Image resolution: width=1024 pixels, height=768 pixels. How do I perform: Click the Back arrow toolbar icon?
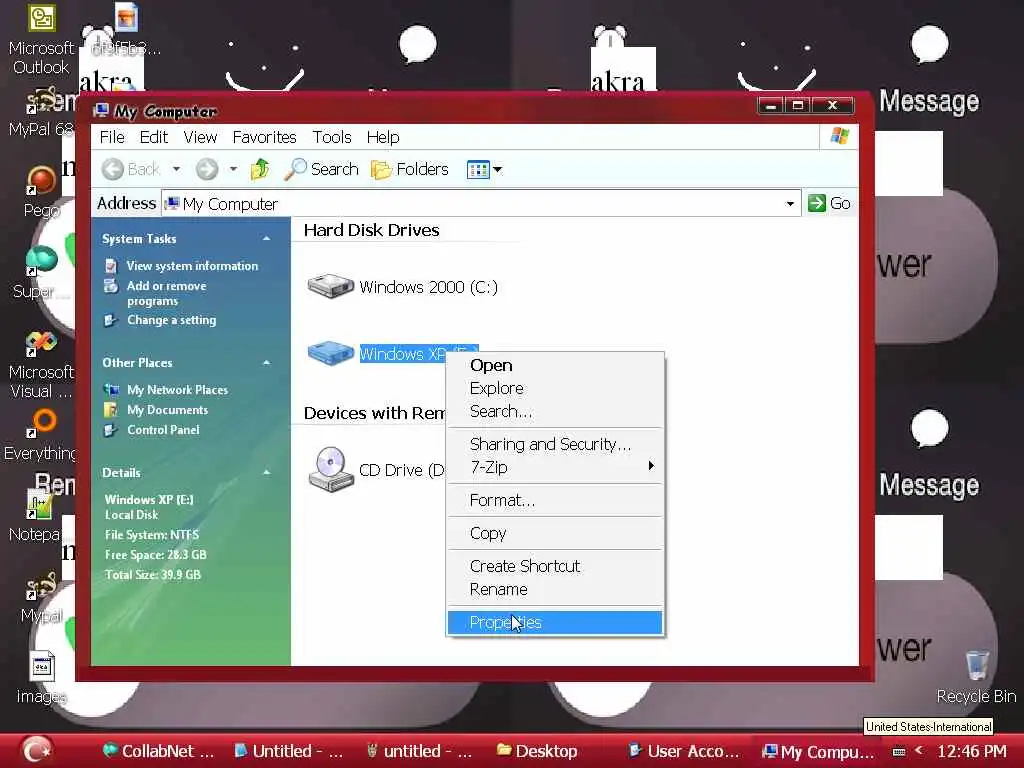(112, 169)
